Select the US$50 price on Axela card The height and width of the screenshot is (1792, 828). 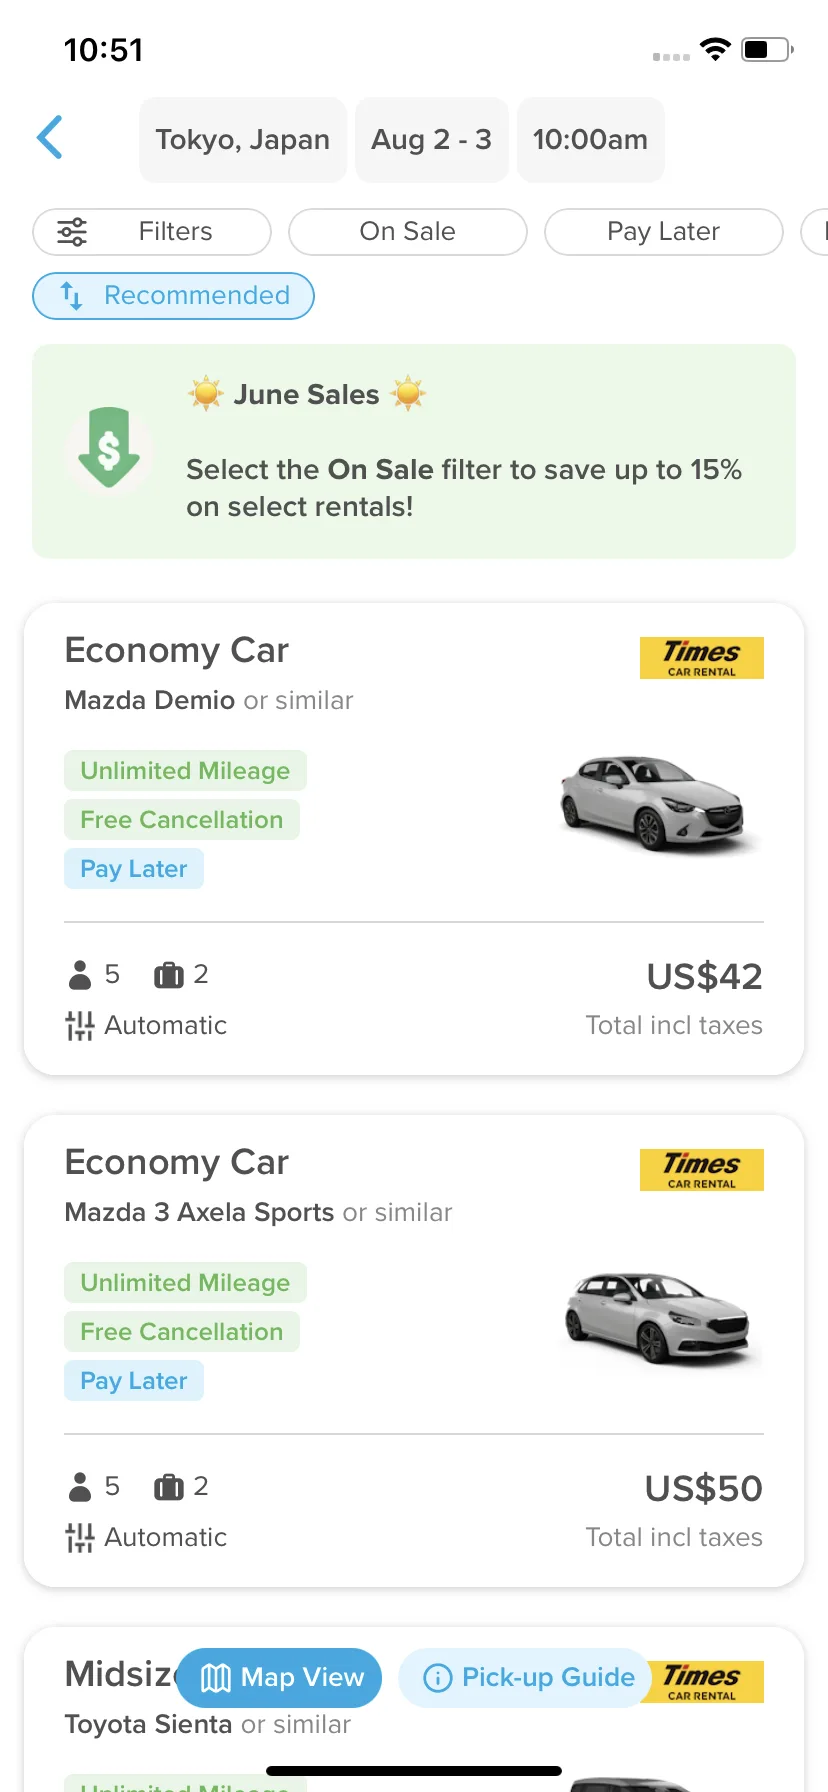tap(704, 1489)
